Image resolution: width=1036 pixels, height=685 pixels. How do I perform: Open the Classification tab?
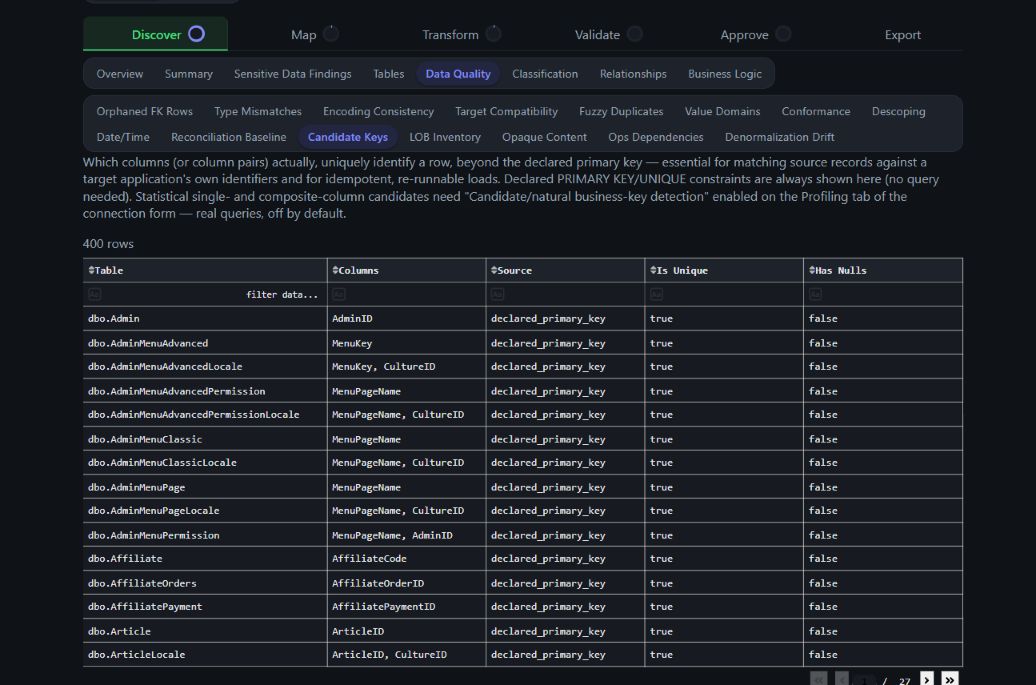coord(545,74)
